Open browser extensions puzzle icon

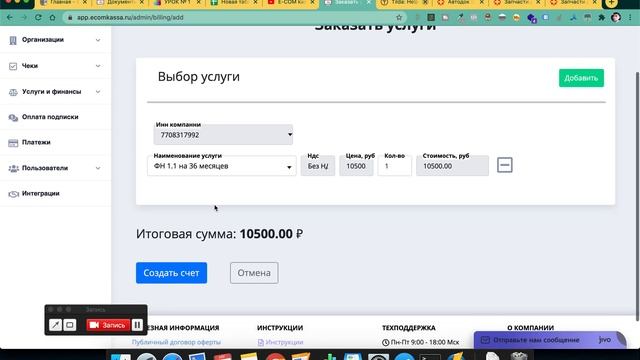tap(602, 18)
